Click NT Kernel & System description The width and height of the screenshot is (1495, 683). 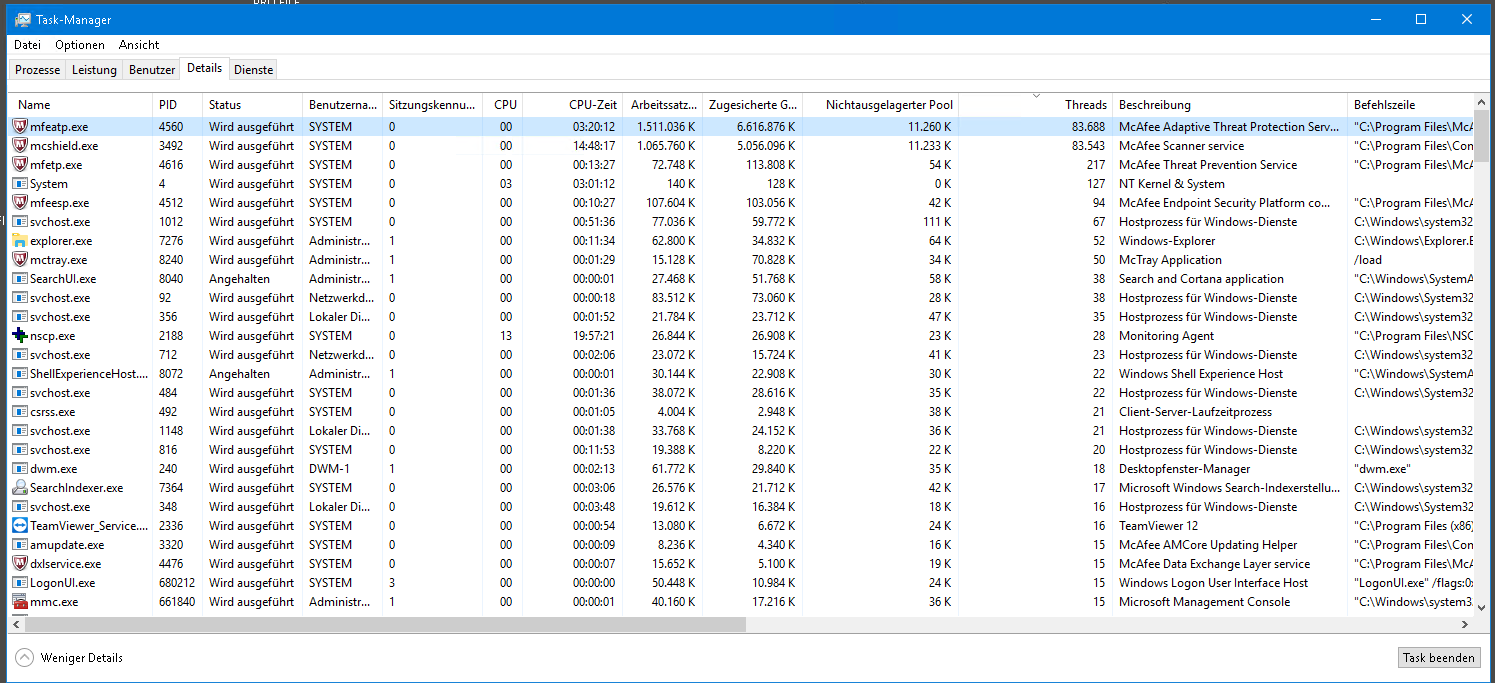click(1171, 184)
